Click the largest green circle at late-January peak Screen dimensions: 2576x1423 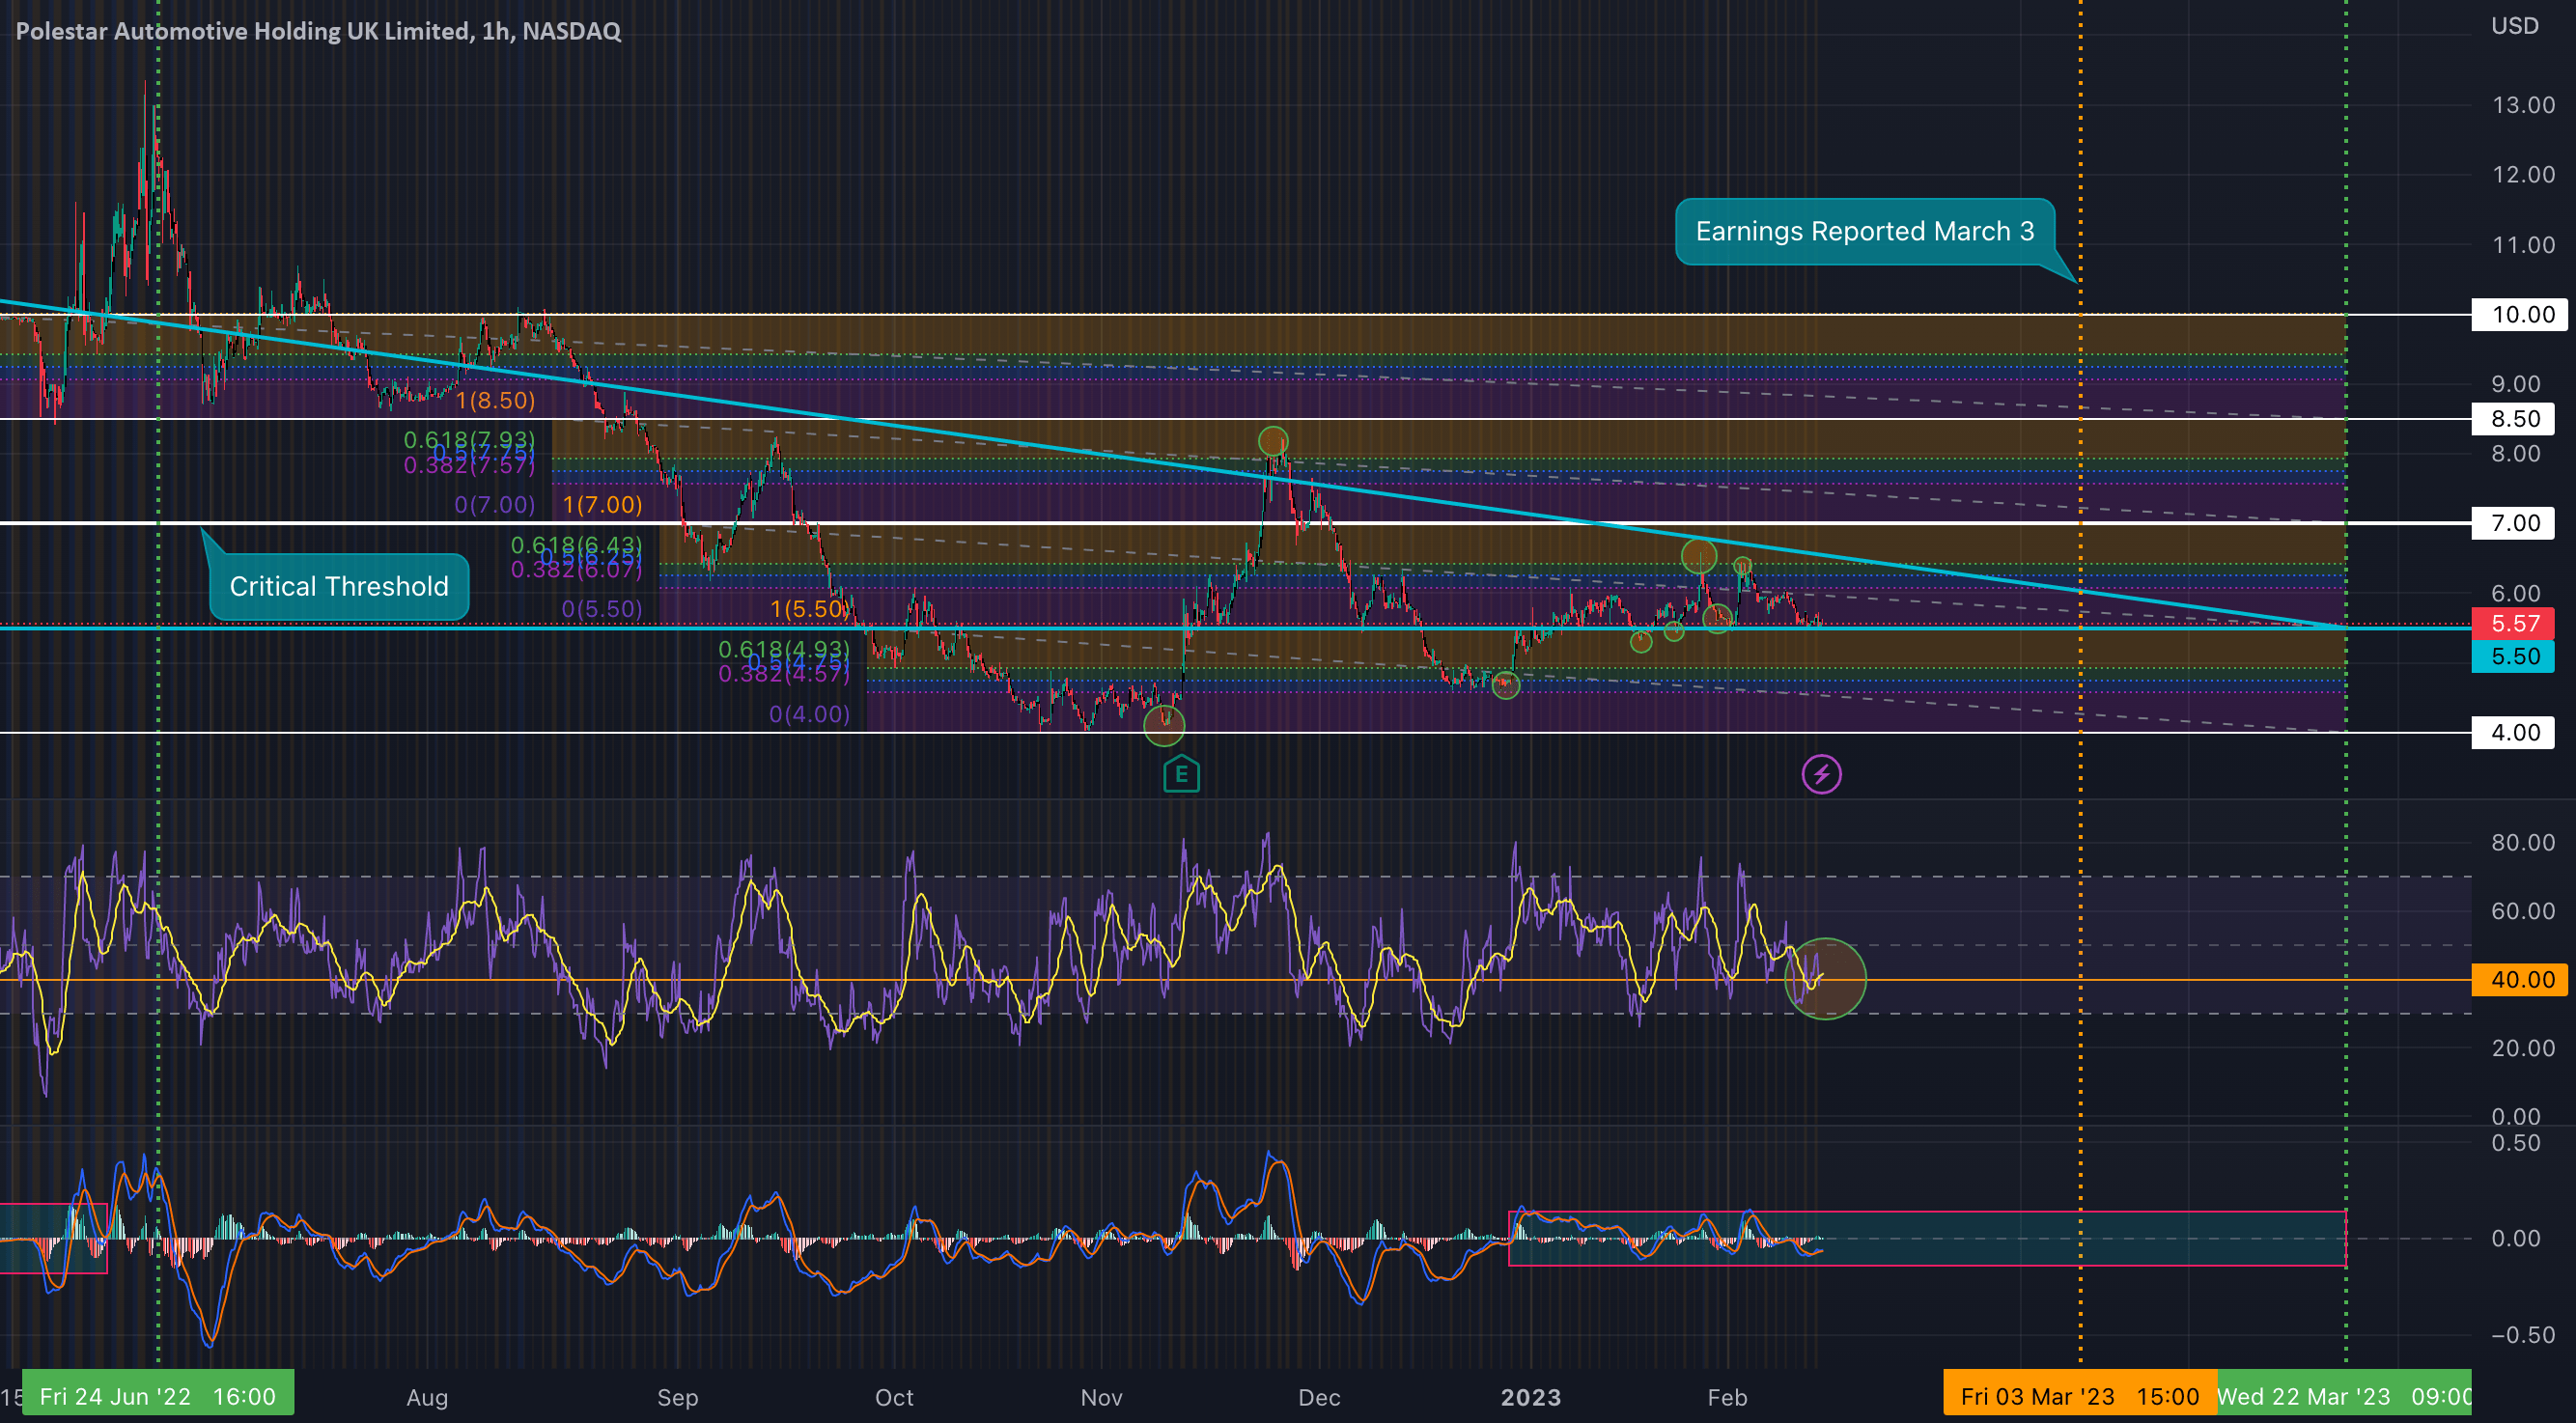pyautogui.click(x=1699, y=556)
